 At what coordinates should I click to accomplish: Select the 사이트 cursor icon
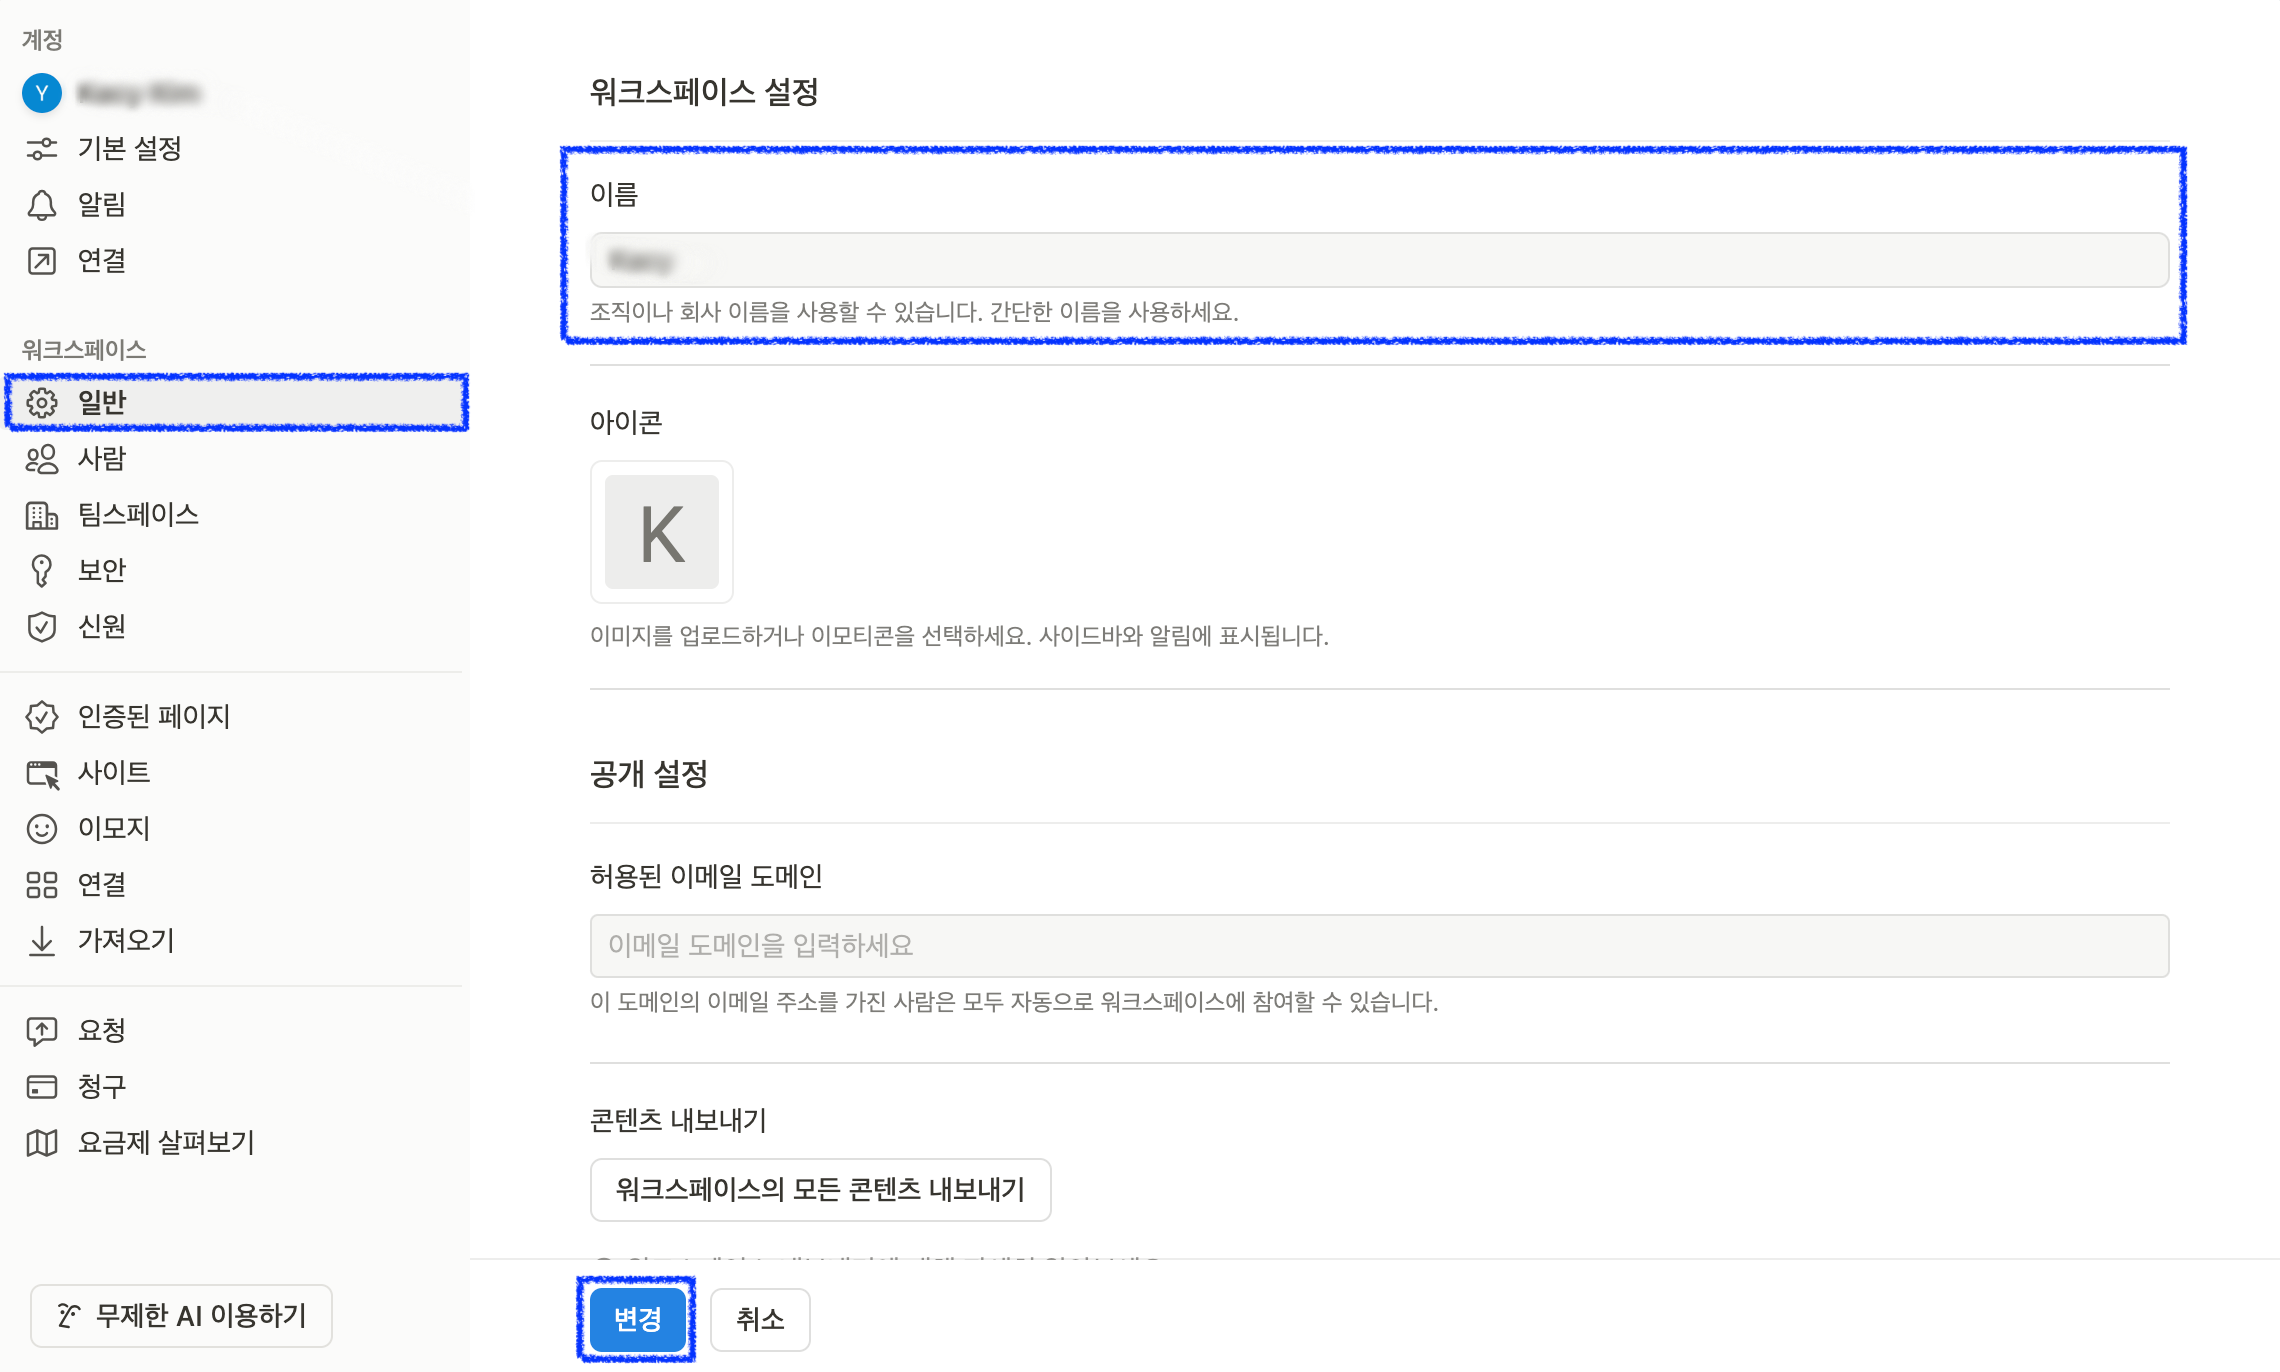click(41, 772)
